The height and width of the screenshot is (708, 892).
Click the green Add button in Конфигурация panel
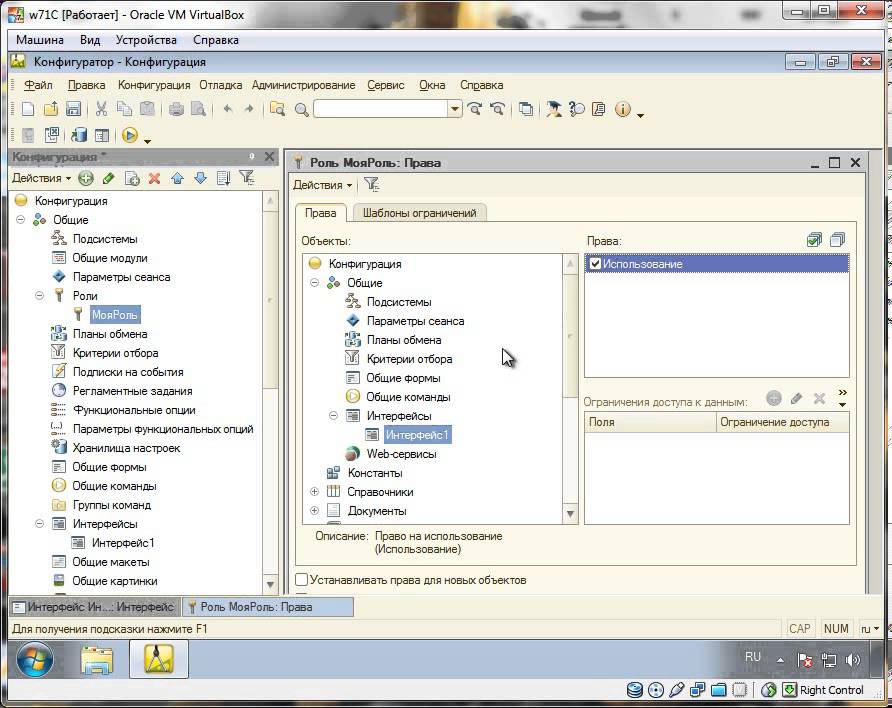tap(86, 178)
